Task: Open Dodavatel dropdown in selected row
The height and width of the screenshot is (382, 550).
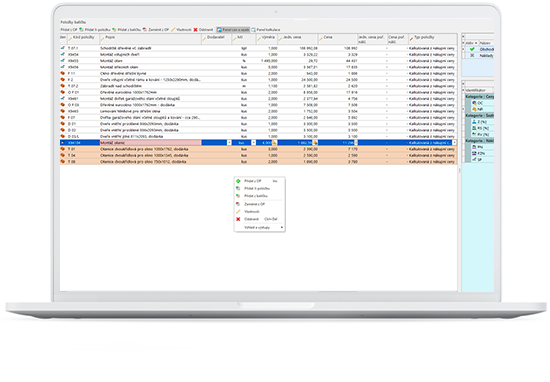Action: click(229, 143)
